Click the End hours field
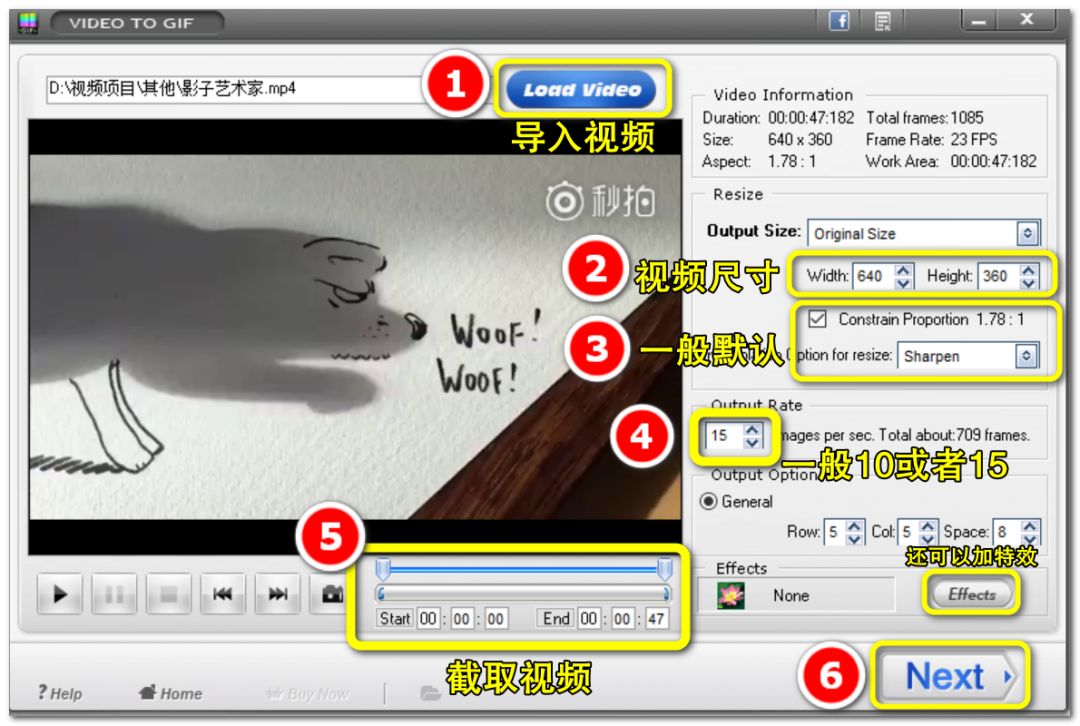Image resolution: width=1080 pixels, height=726 pixels. (588, 619)
